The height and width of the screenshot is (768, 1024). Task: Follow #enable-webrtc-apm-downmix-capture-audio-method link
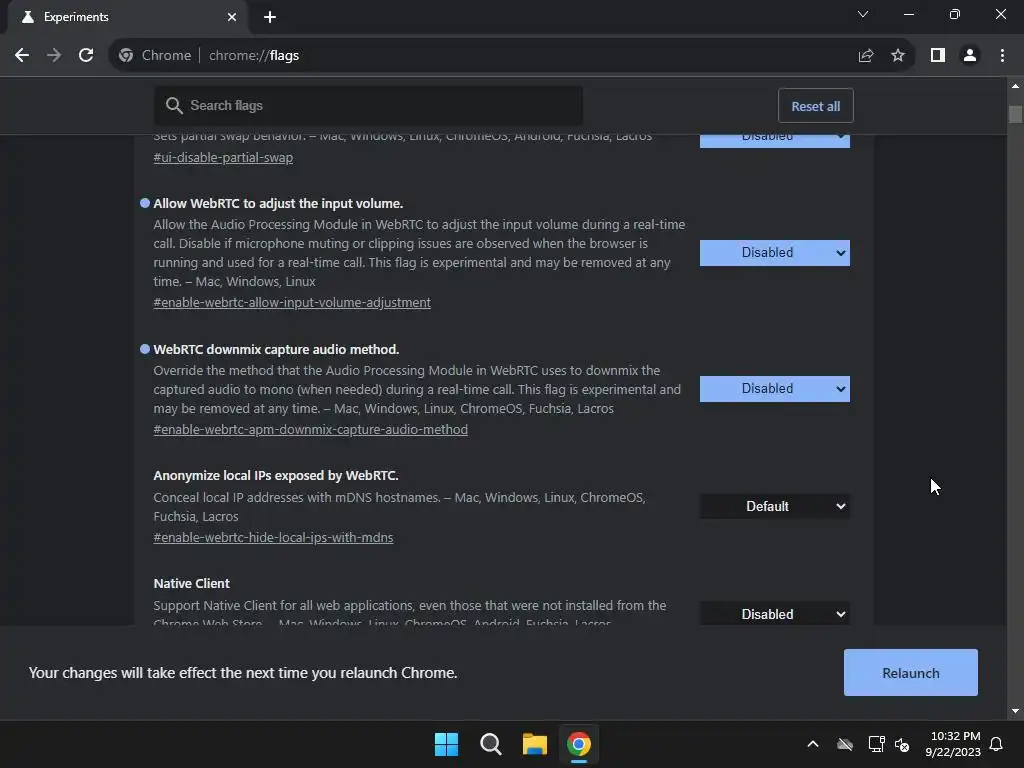point(310,429)
